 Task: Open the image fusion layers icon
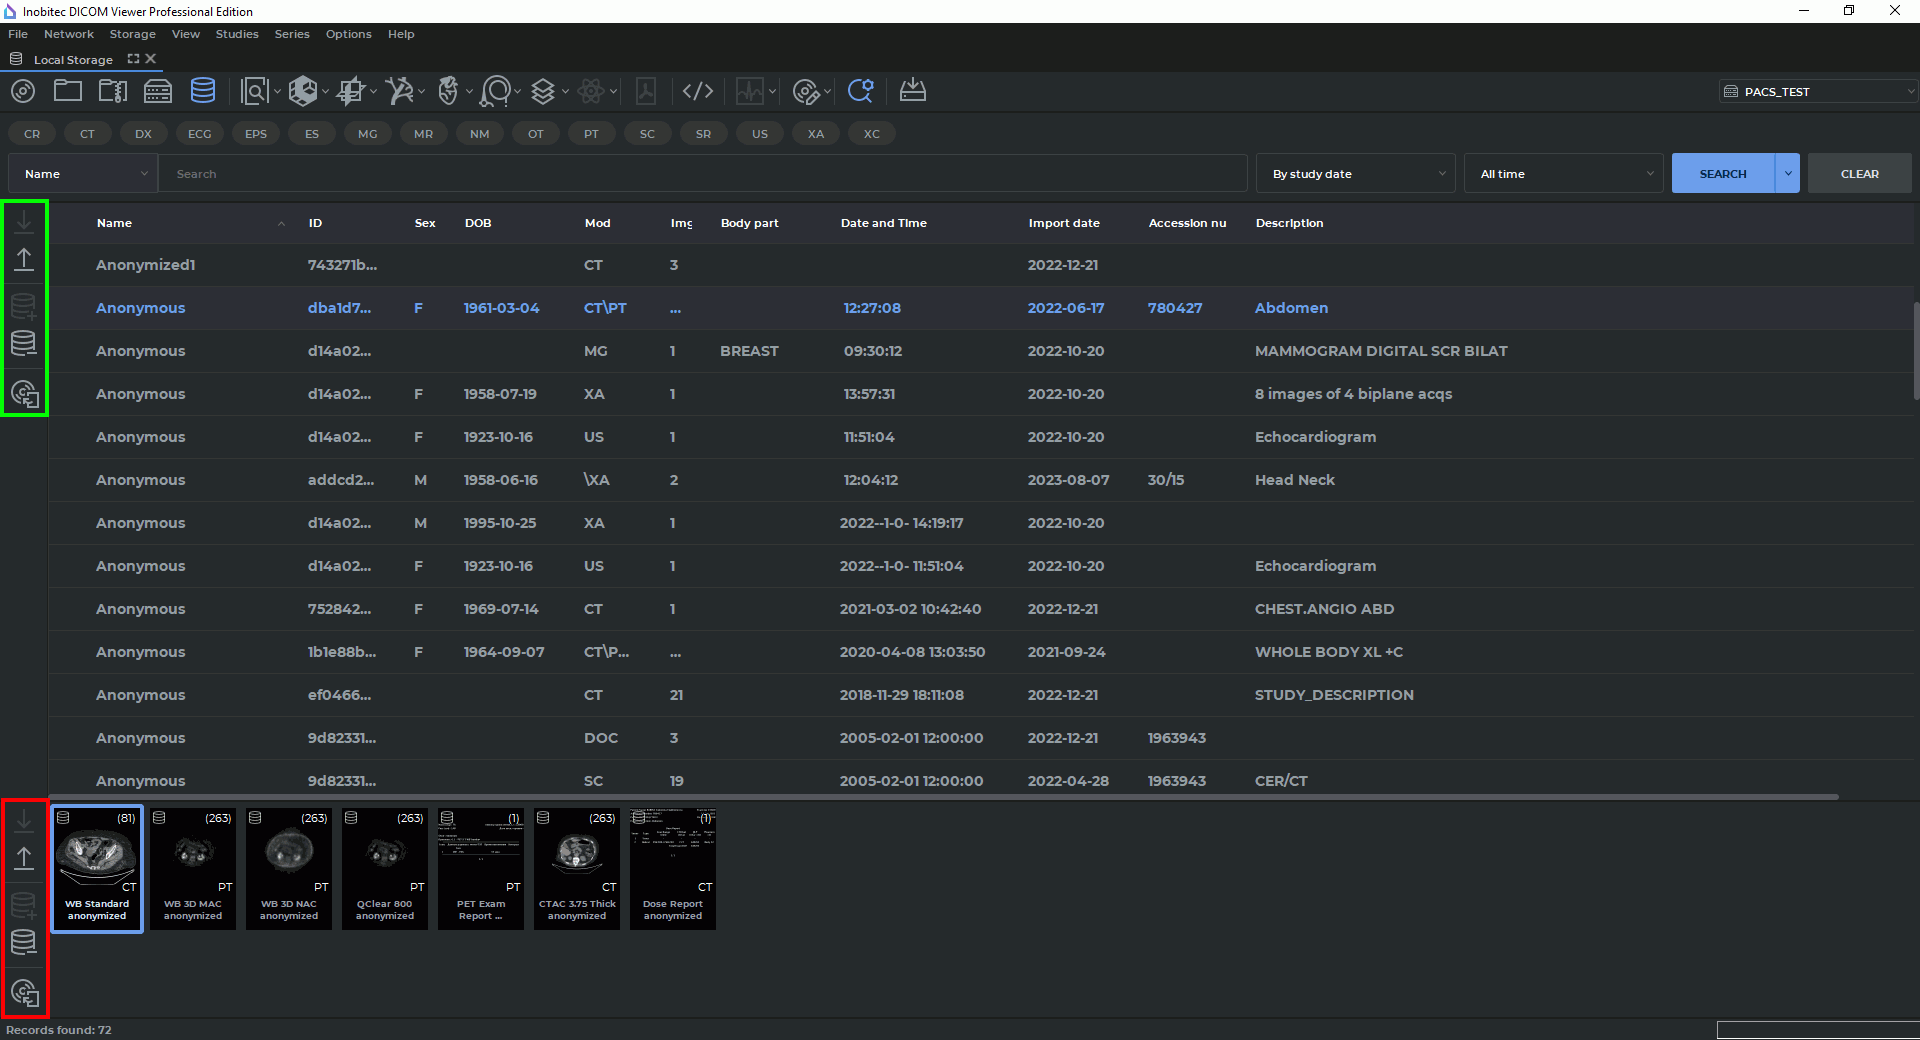[543, 92]
